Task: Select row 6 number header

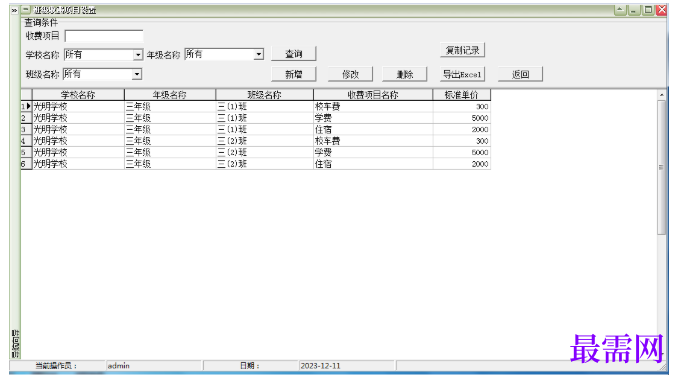Action: pyautogui.click(x=27, y=164)
